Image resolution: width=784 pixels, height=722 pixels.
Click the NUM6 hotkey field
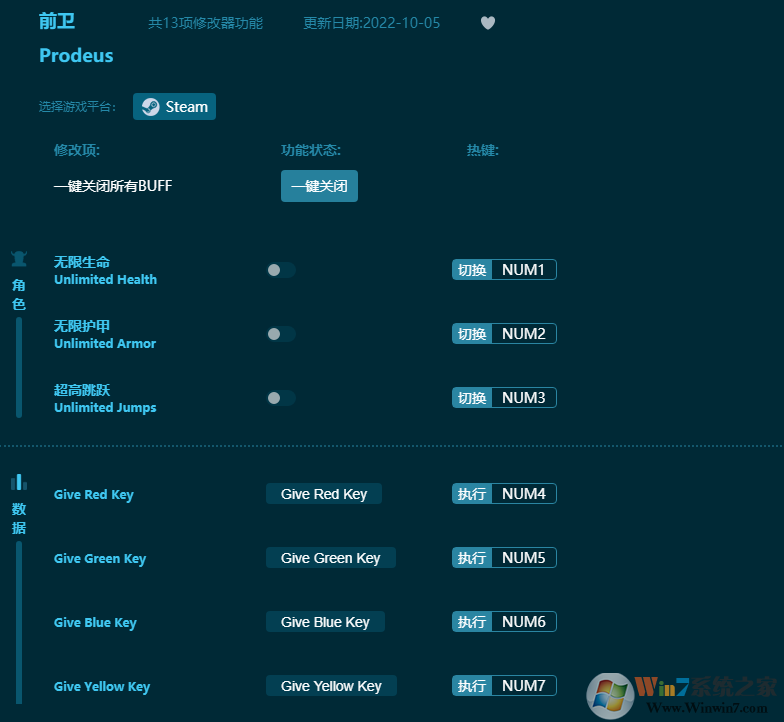click(524, 622)
